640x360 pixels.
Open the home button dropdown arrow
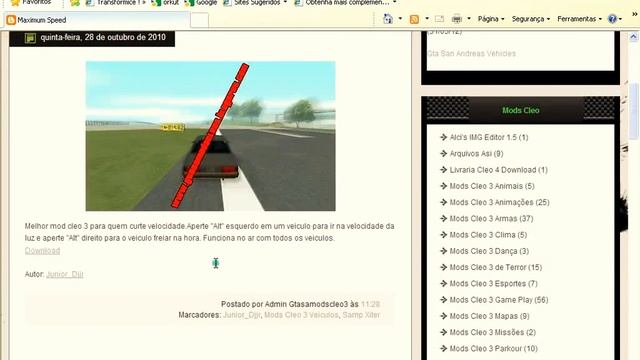[400, 19]
